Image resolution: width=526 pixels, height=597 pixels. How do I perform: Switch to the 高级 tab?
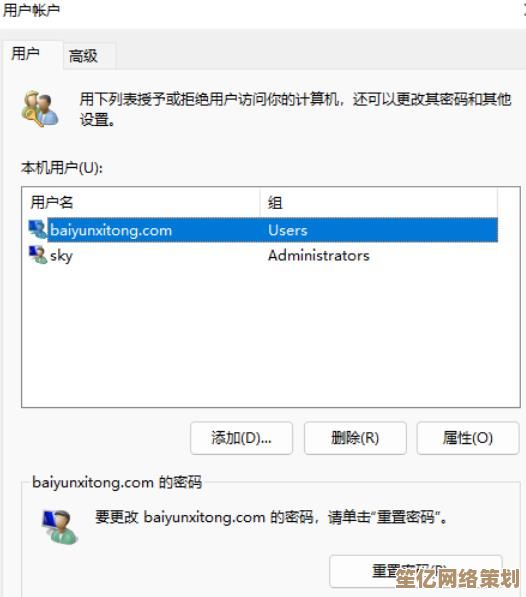(83, 56)
